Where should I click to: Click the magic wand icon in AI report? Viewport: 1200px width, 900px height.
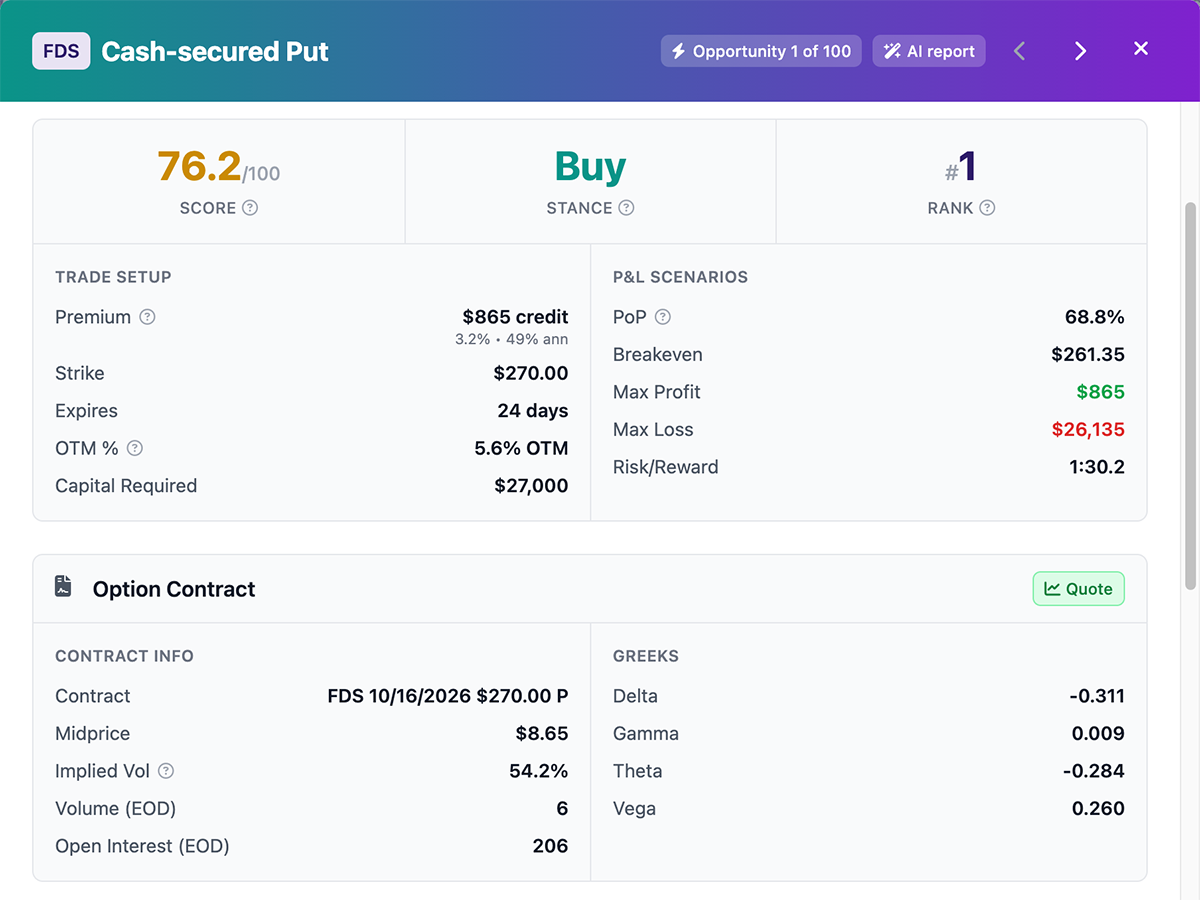pos(892,51)
